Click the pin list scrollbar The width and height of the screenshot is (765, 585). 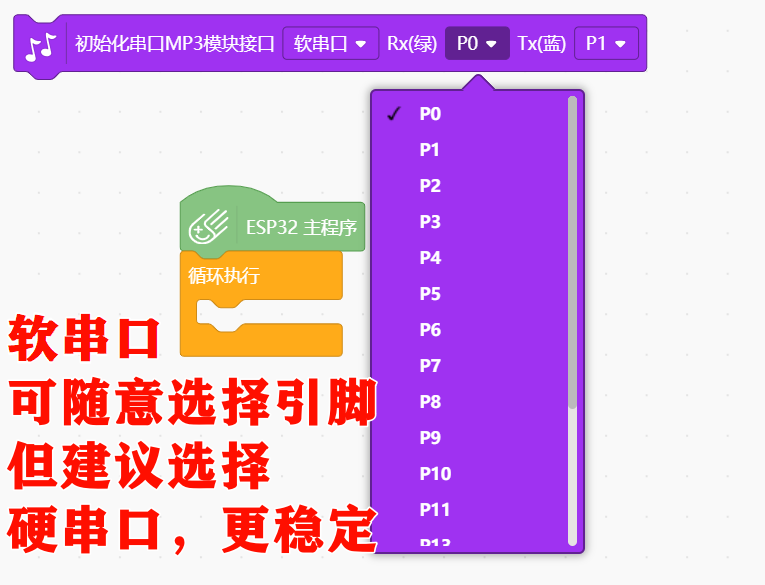(572, 253)
